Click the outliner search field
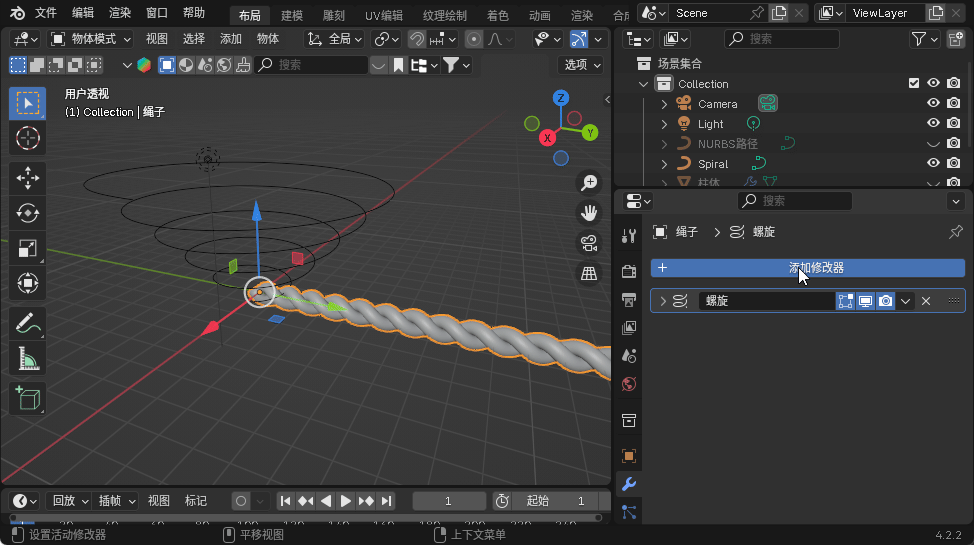The image size is (974, 545). coord(781,39)
